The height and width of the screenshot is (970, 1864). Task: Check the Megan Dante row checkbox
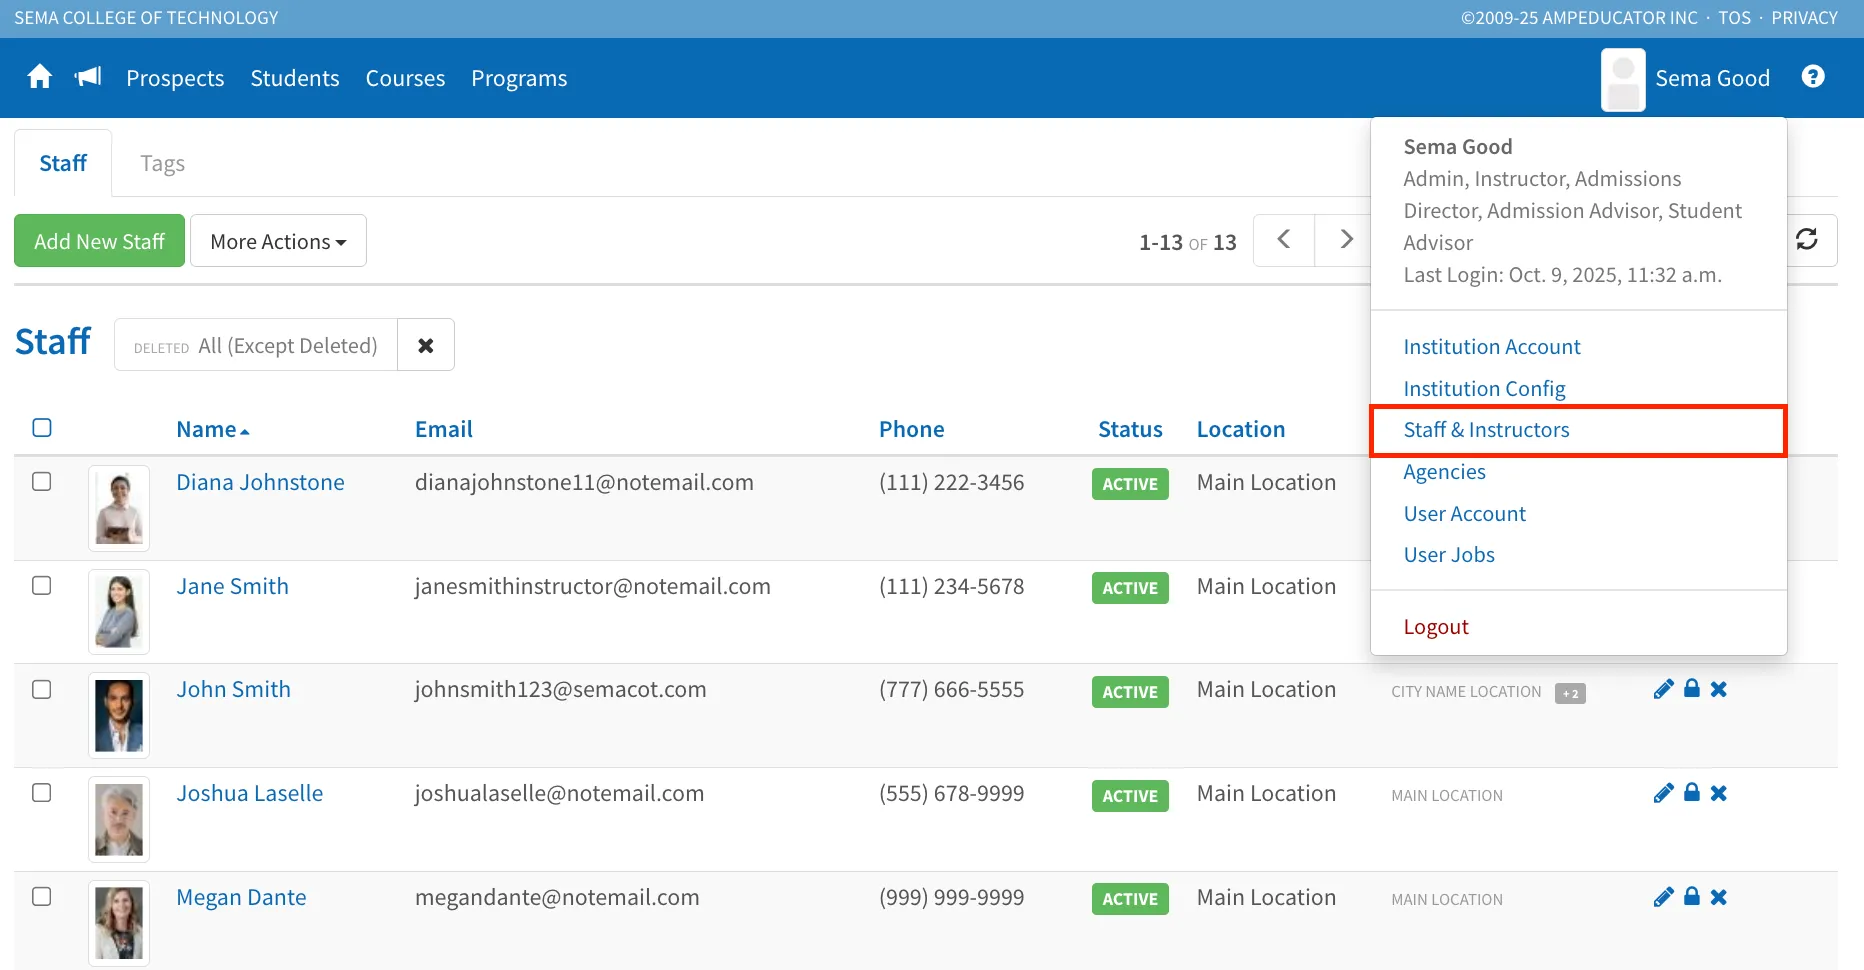click(42, 897)
